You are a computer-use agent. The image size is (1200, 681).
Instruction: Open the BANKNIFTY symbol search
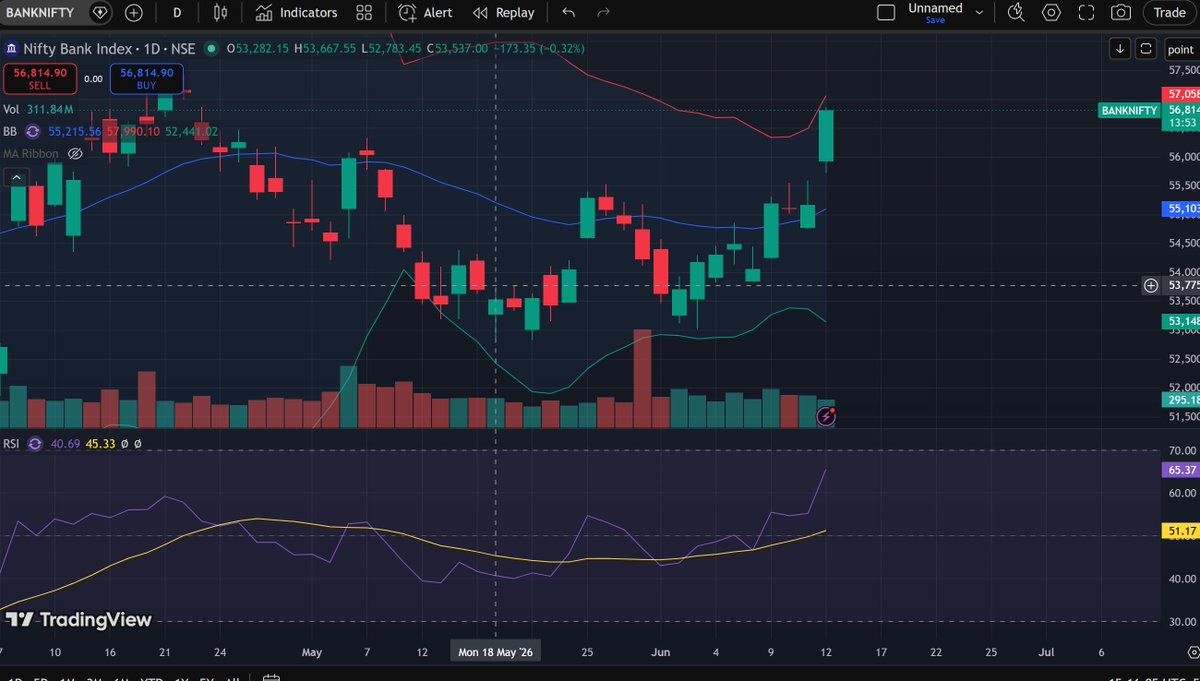(x=40, y=13)
